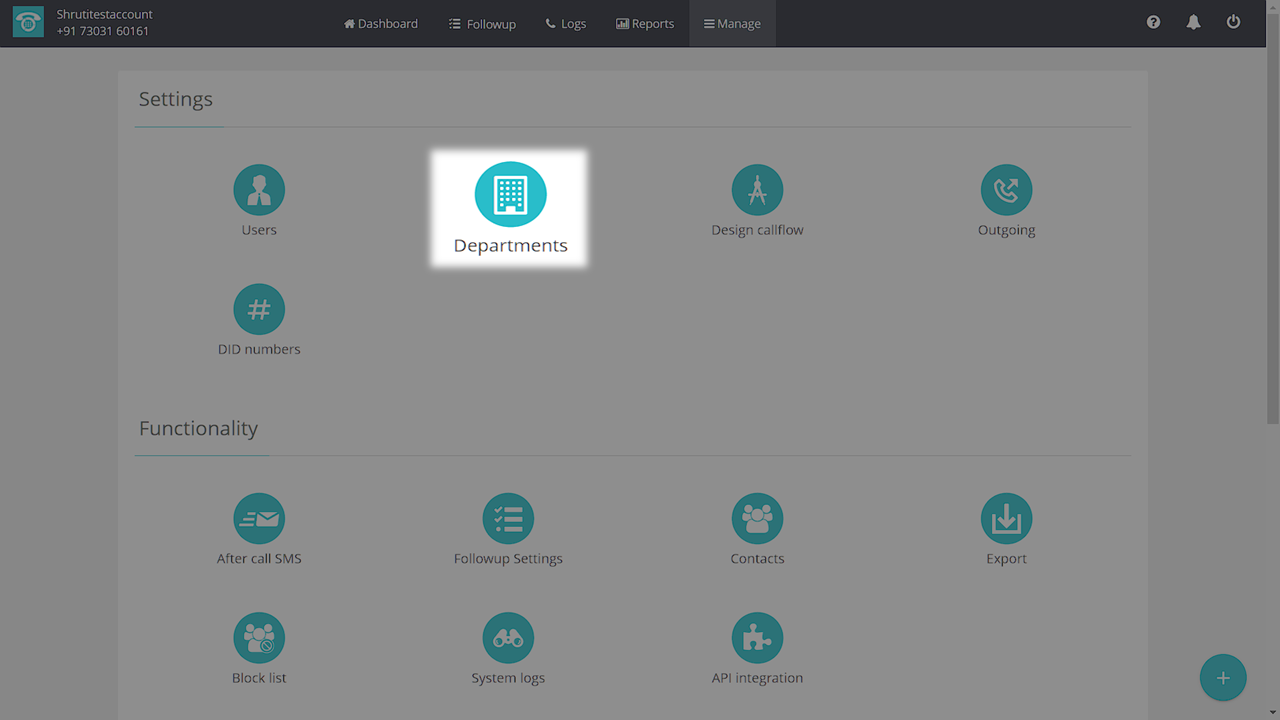Open the Logs navigation item
The image size is (1280, 720).
[566, 24]
